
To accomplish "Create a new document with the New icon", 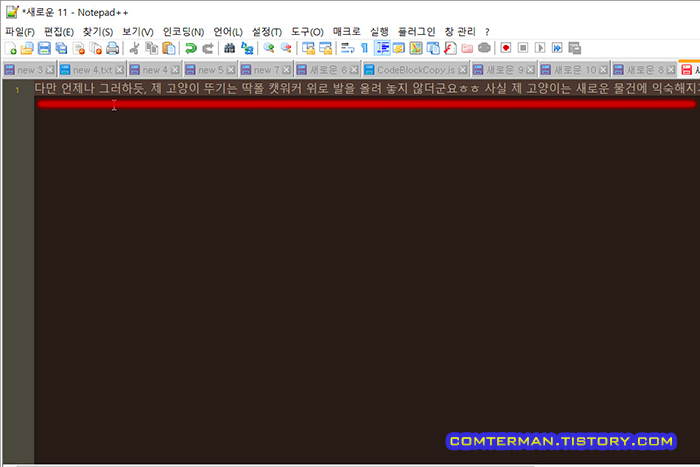I will [x=10, y=48].
